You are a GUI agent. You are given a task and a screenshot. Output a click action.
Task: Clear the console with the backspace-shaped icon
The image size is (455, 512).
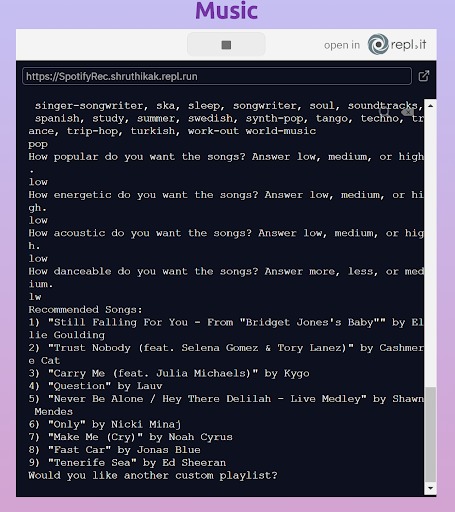click(x=407, y=112)
